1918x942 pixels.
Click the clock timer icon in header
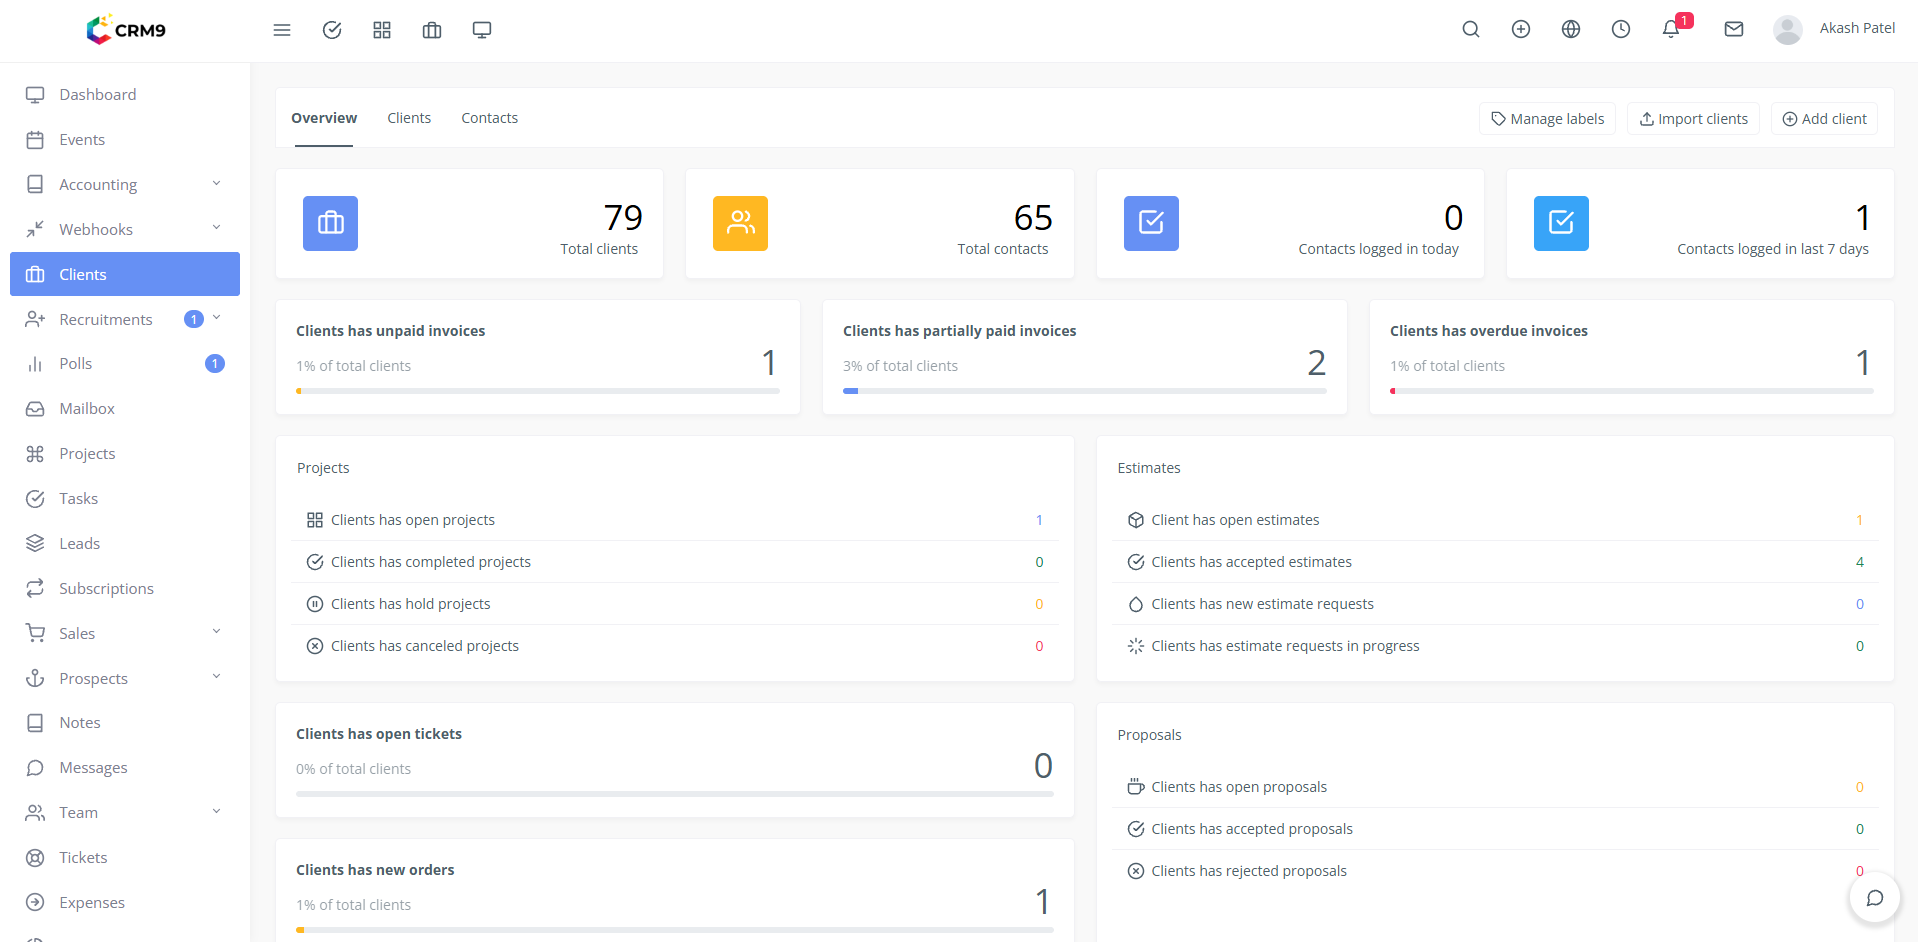(1620, 30)
